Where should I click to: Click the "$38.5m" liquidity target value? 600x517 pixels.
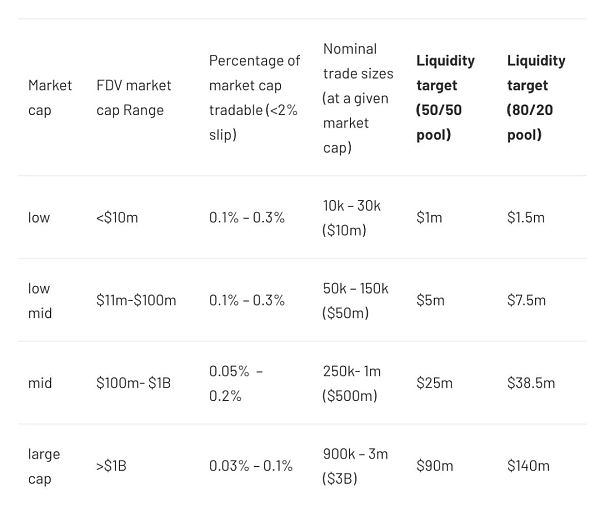click(531, 382)
